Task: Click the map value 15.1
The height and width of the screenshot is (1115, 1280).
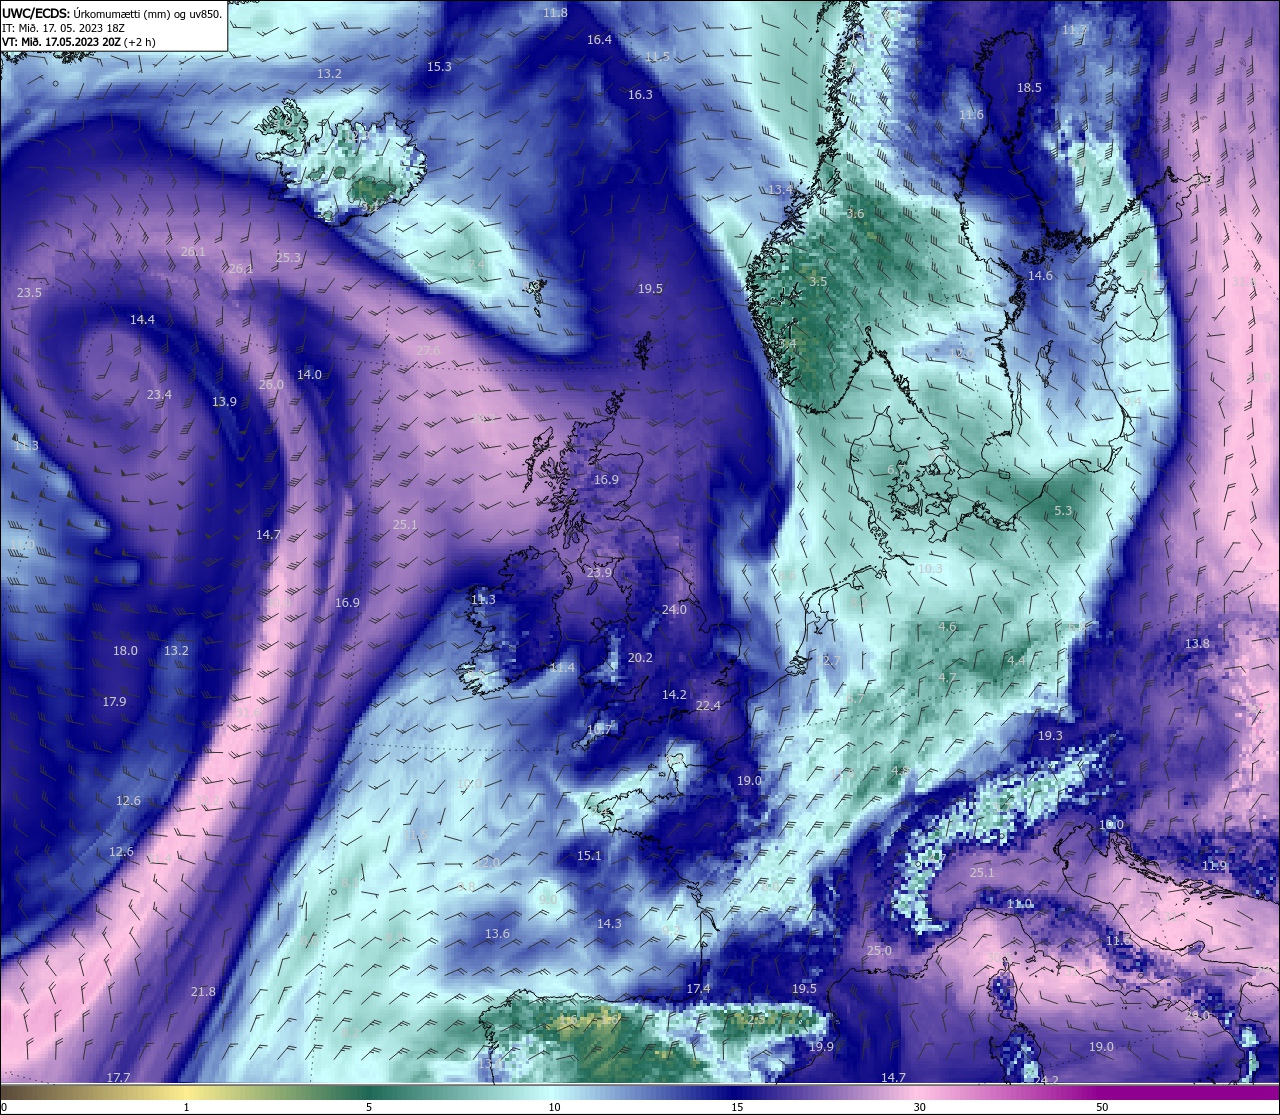Action: (589, 856)
